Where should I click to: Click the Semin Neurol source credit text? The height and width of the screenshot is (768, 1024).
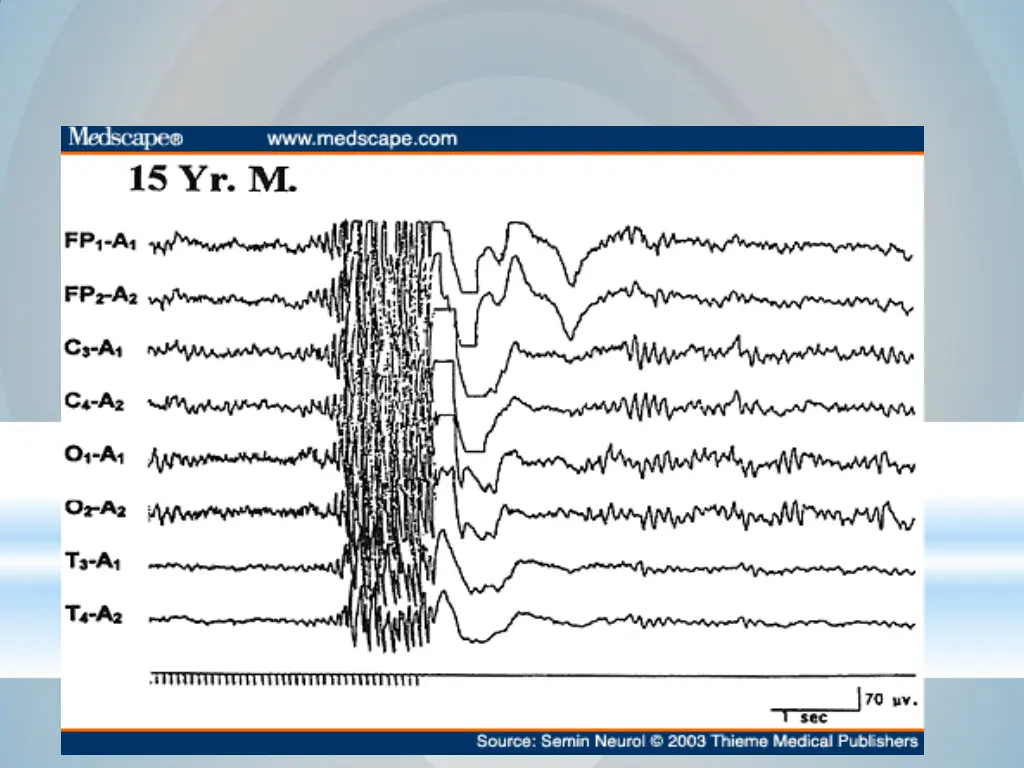click(697, 741)
